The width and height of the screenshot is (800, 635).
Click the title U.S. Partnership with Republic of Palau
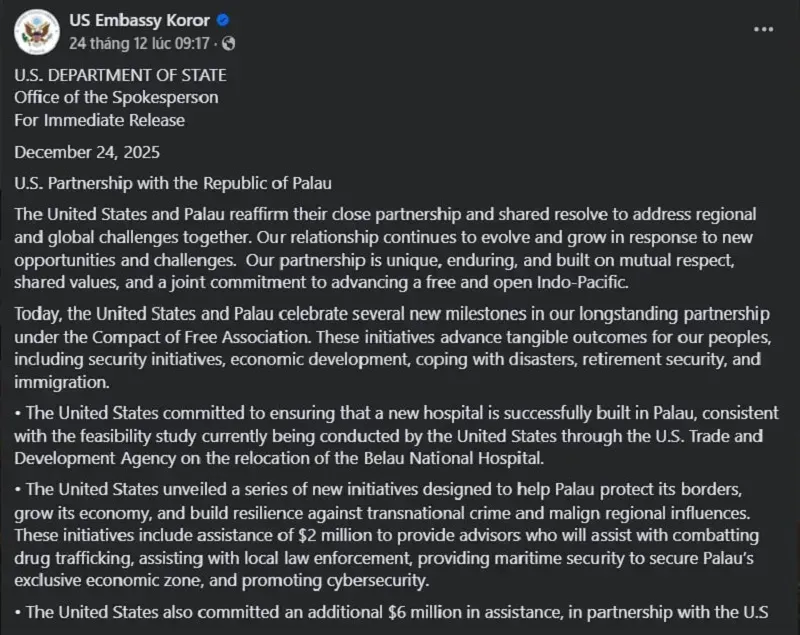pos(172,184)
